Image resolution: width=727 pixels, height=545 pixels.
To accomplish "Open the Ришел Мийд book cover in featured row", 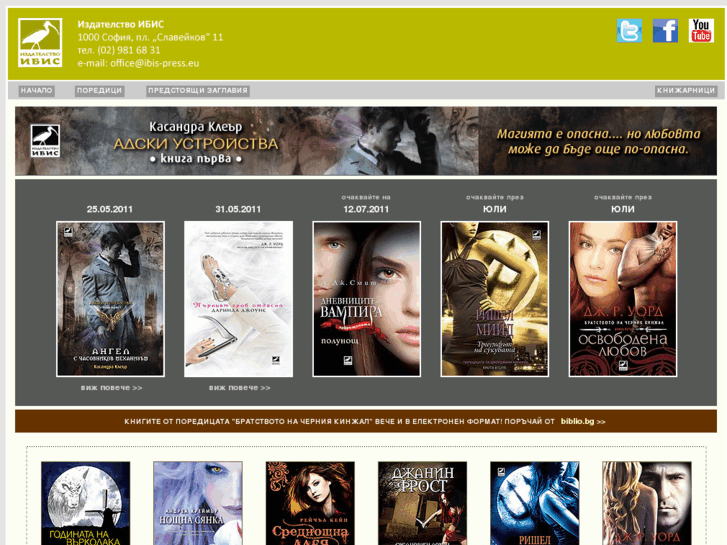I will point(495,299).
